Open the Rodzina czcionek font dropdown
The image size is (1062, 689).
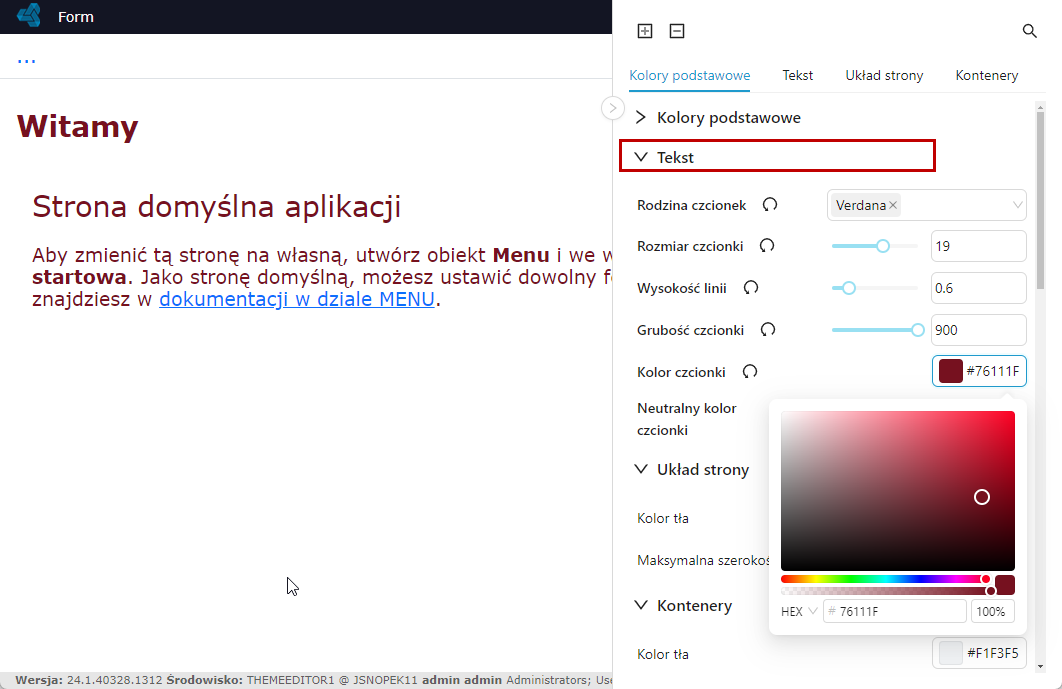pos(927,205)
